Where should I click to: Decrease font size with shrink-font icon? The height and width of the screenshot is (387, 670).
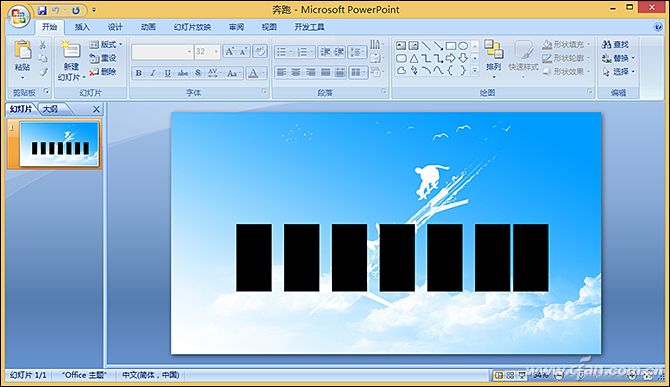pyautogui.click(x=244, y=52)
